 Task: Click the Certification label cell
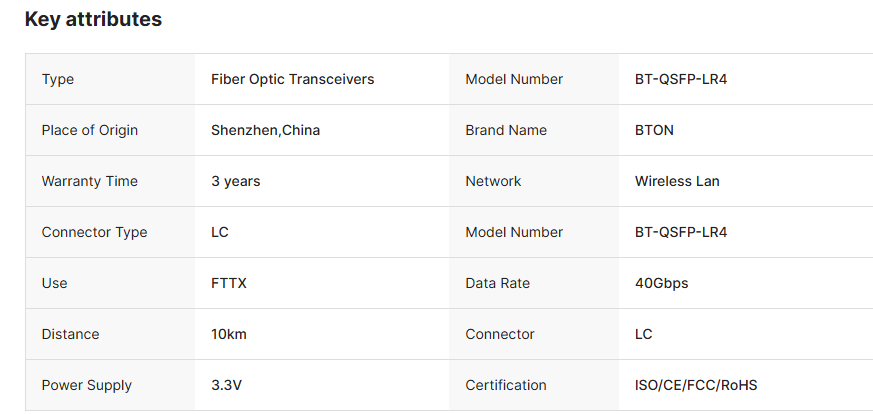534,385
